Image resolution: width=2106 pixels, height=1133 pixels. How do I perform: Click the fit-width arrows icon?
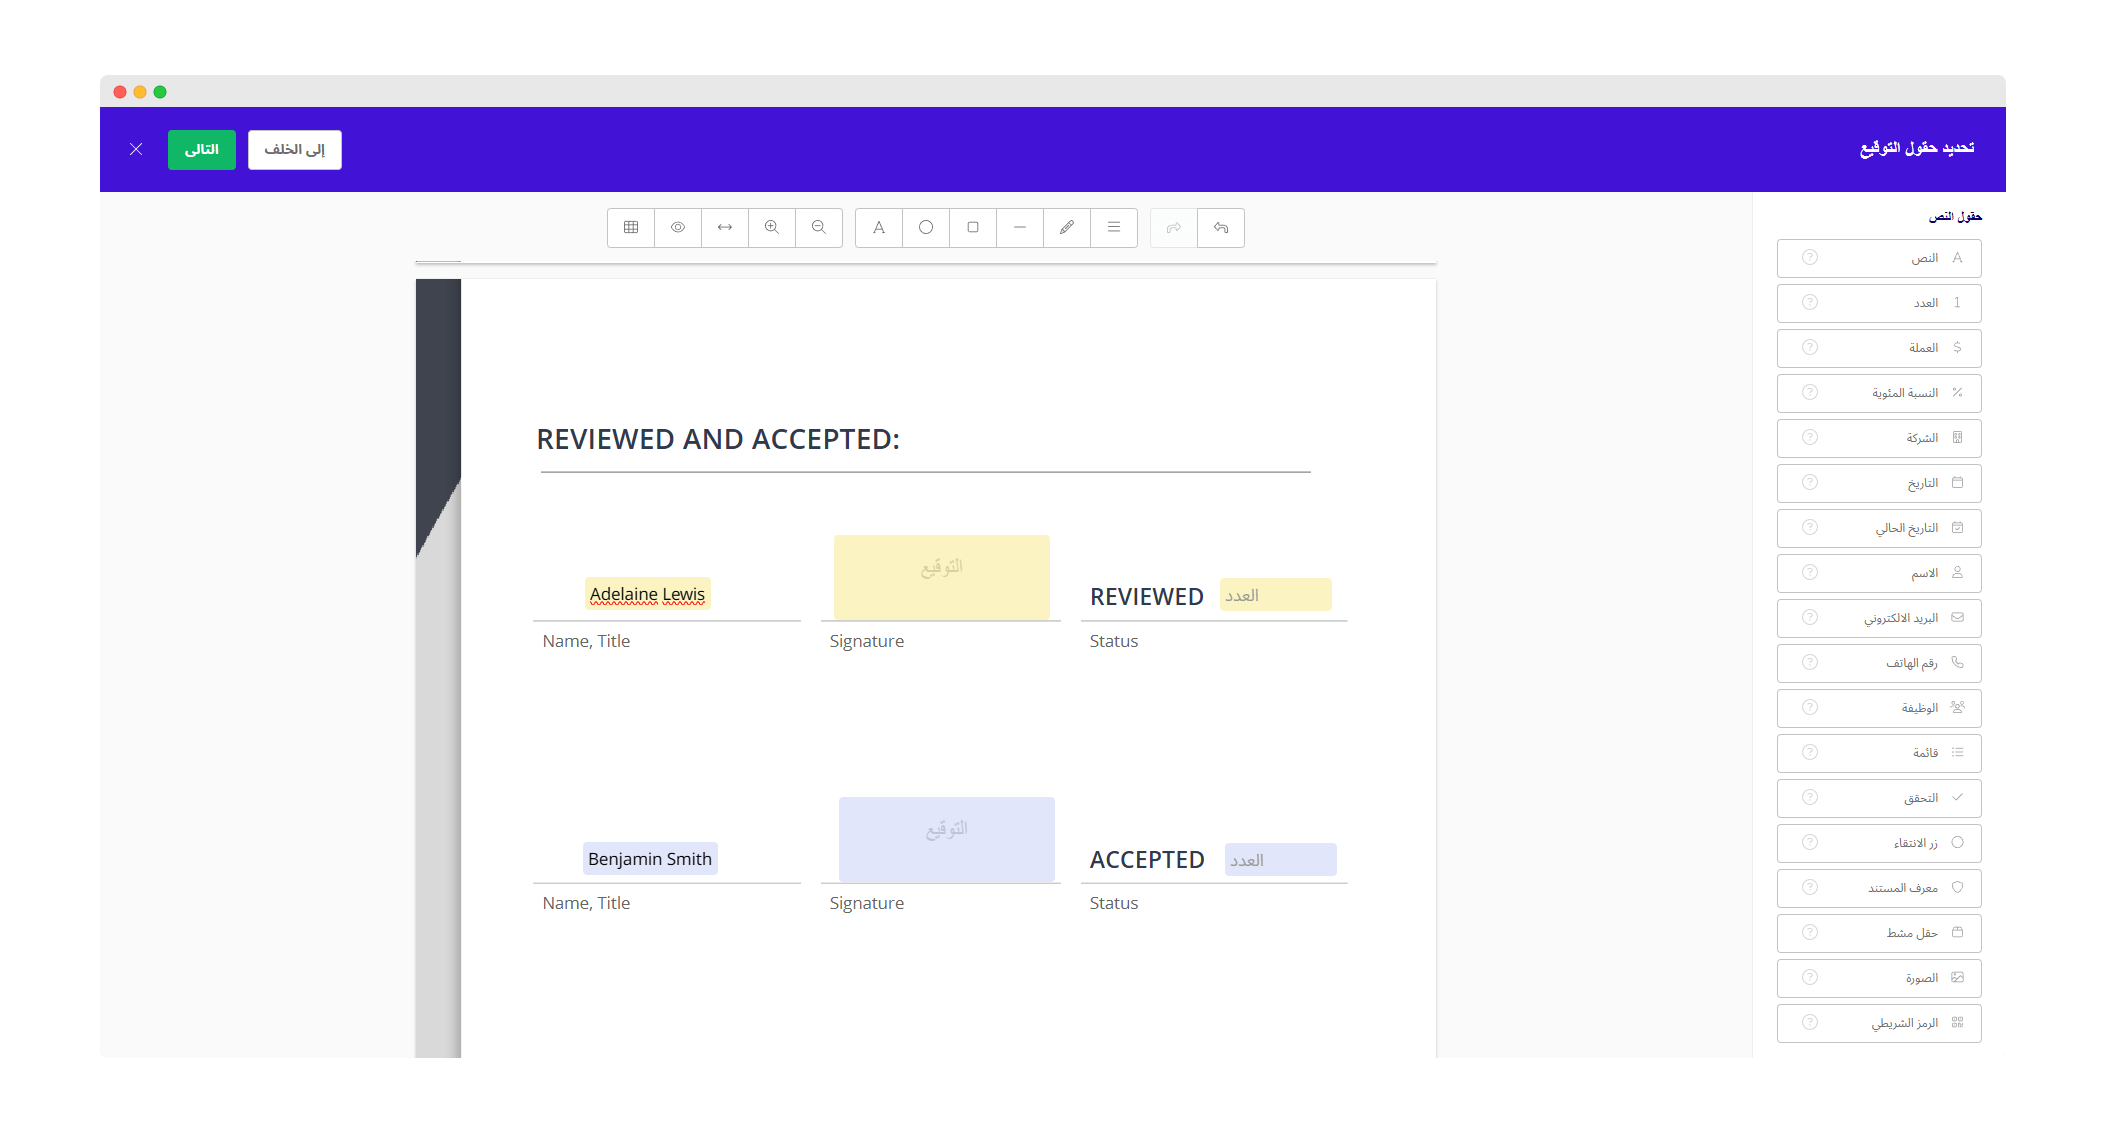click(x=725, y=228)
